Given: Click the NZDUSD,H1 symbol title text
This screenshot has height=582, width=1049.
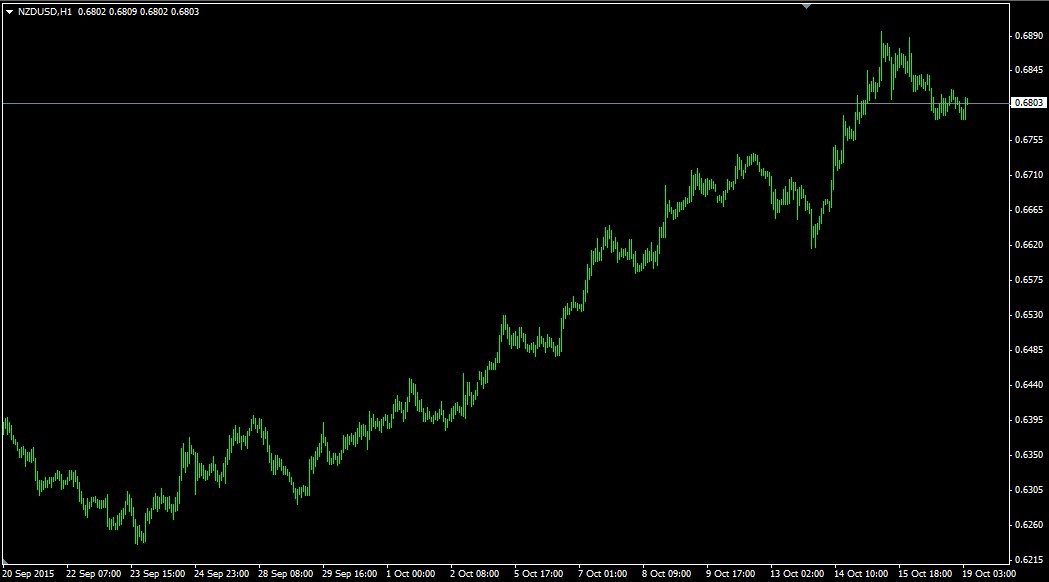Looking at the screenshot, I should (x=45, y=11).
